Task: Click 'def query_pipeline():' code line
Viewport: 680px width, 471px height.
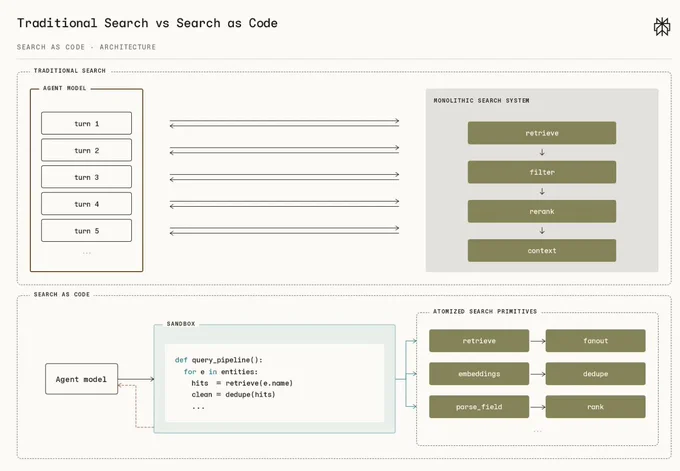Action: [x=219, y=360]
